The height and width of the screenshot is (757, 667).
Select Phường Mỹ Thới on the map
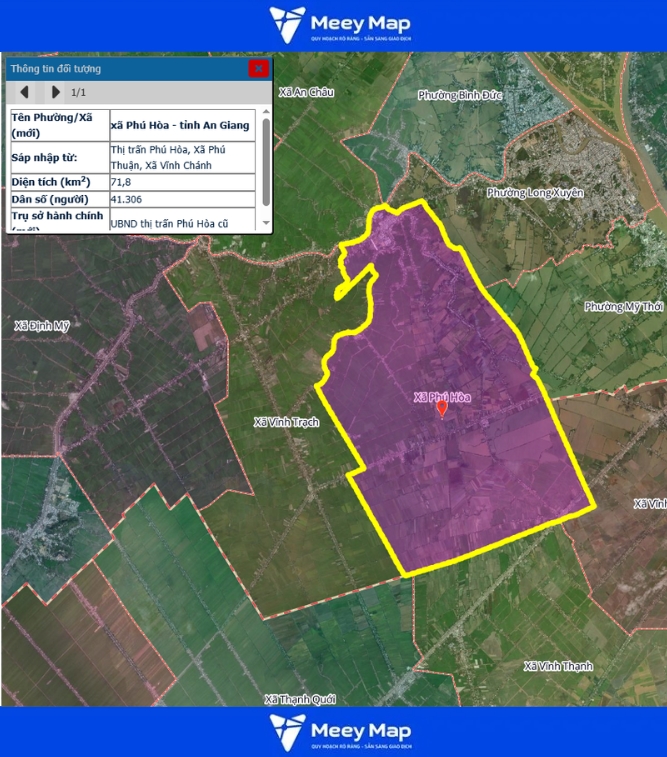pos(623,307)
